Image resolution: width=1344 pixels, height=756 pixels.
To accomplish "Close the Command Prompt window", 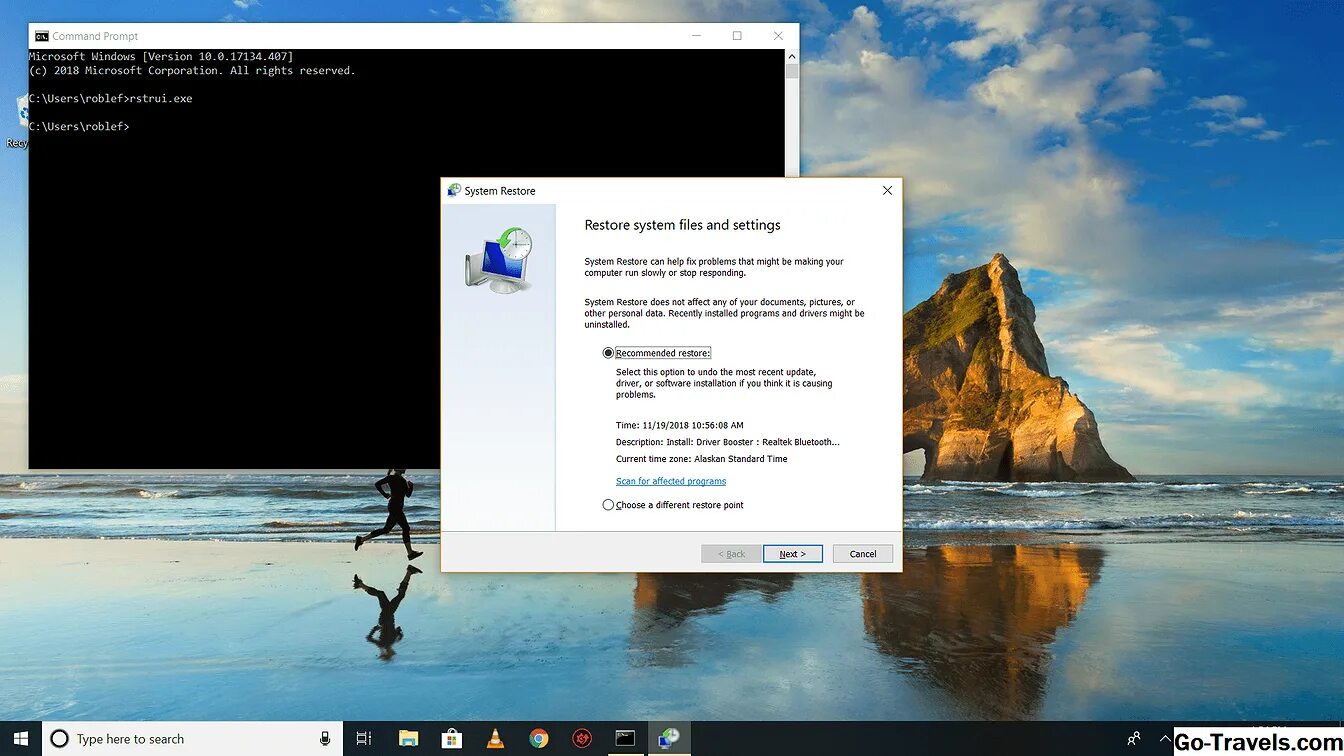I will pos(778,36).
